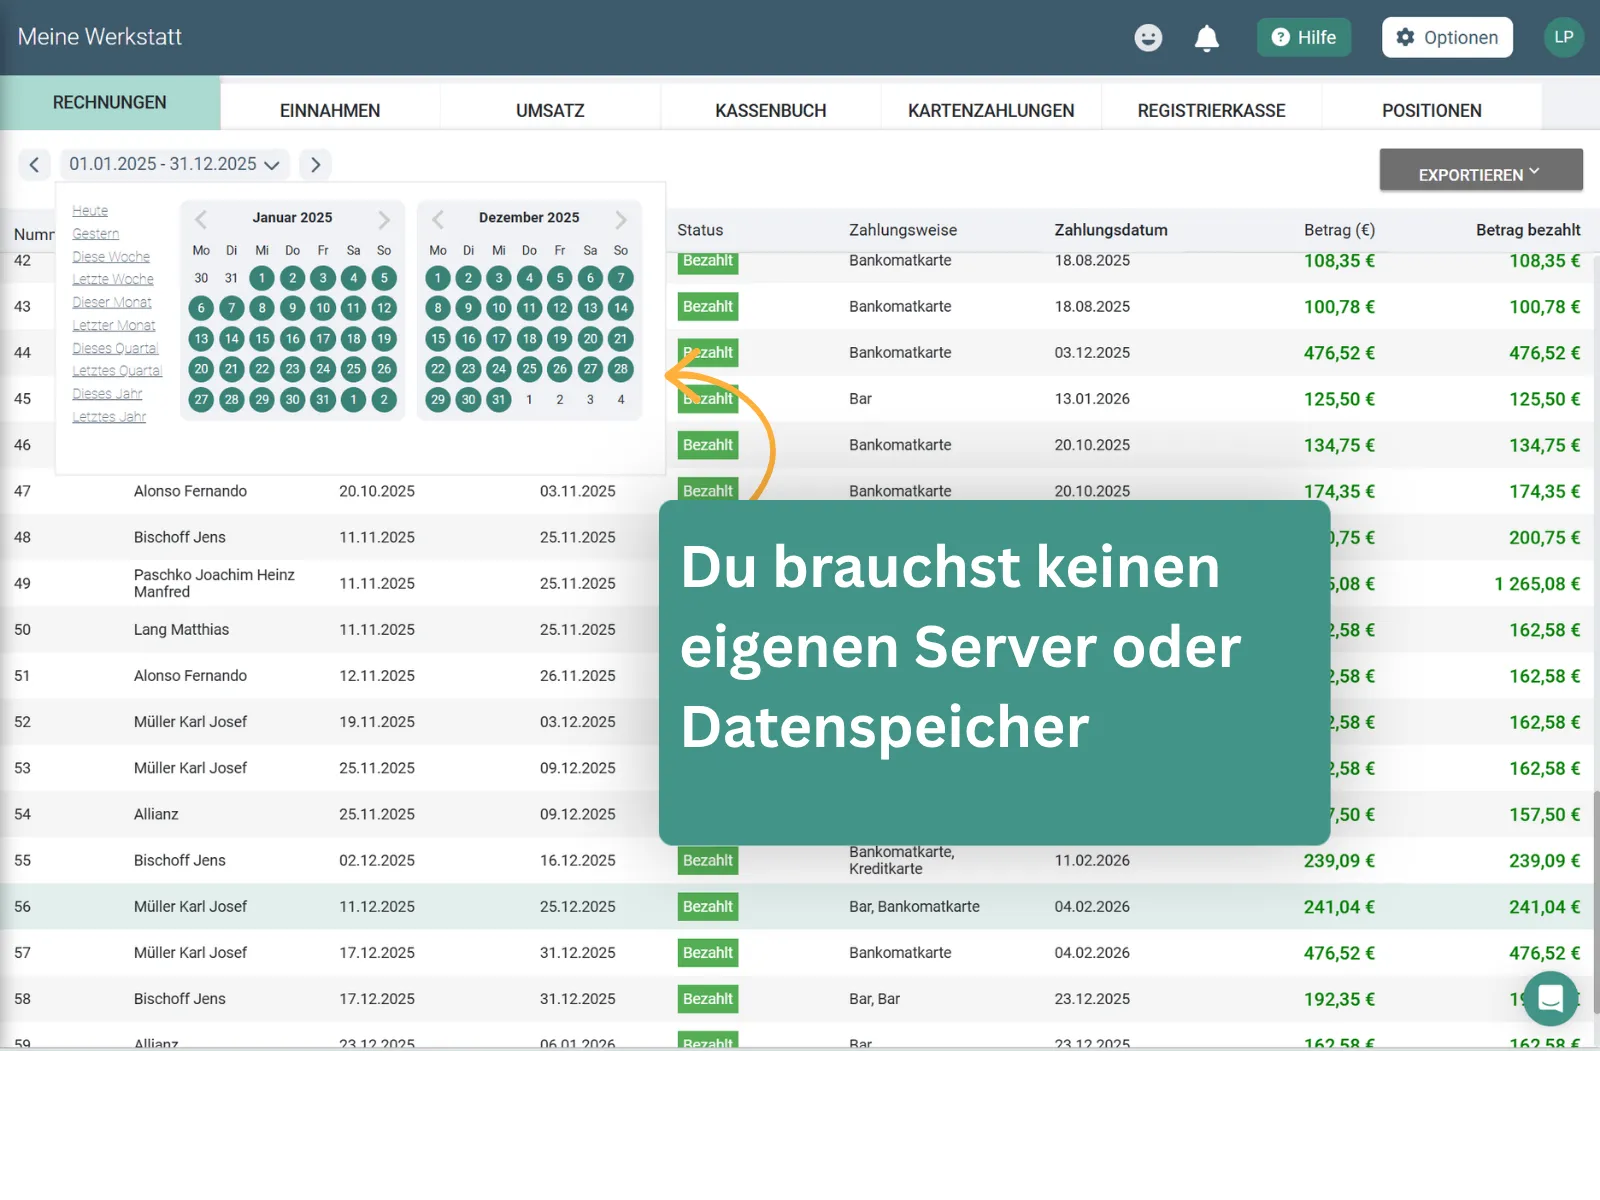The width and height of the screenshot is (1600, 1200).
Task: Click amount 476,52 € in row 57
Action: point(1339,953)
